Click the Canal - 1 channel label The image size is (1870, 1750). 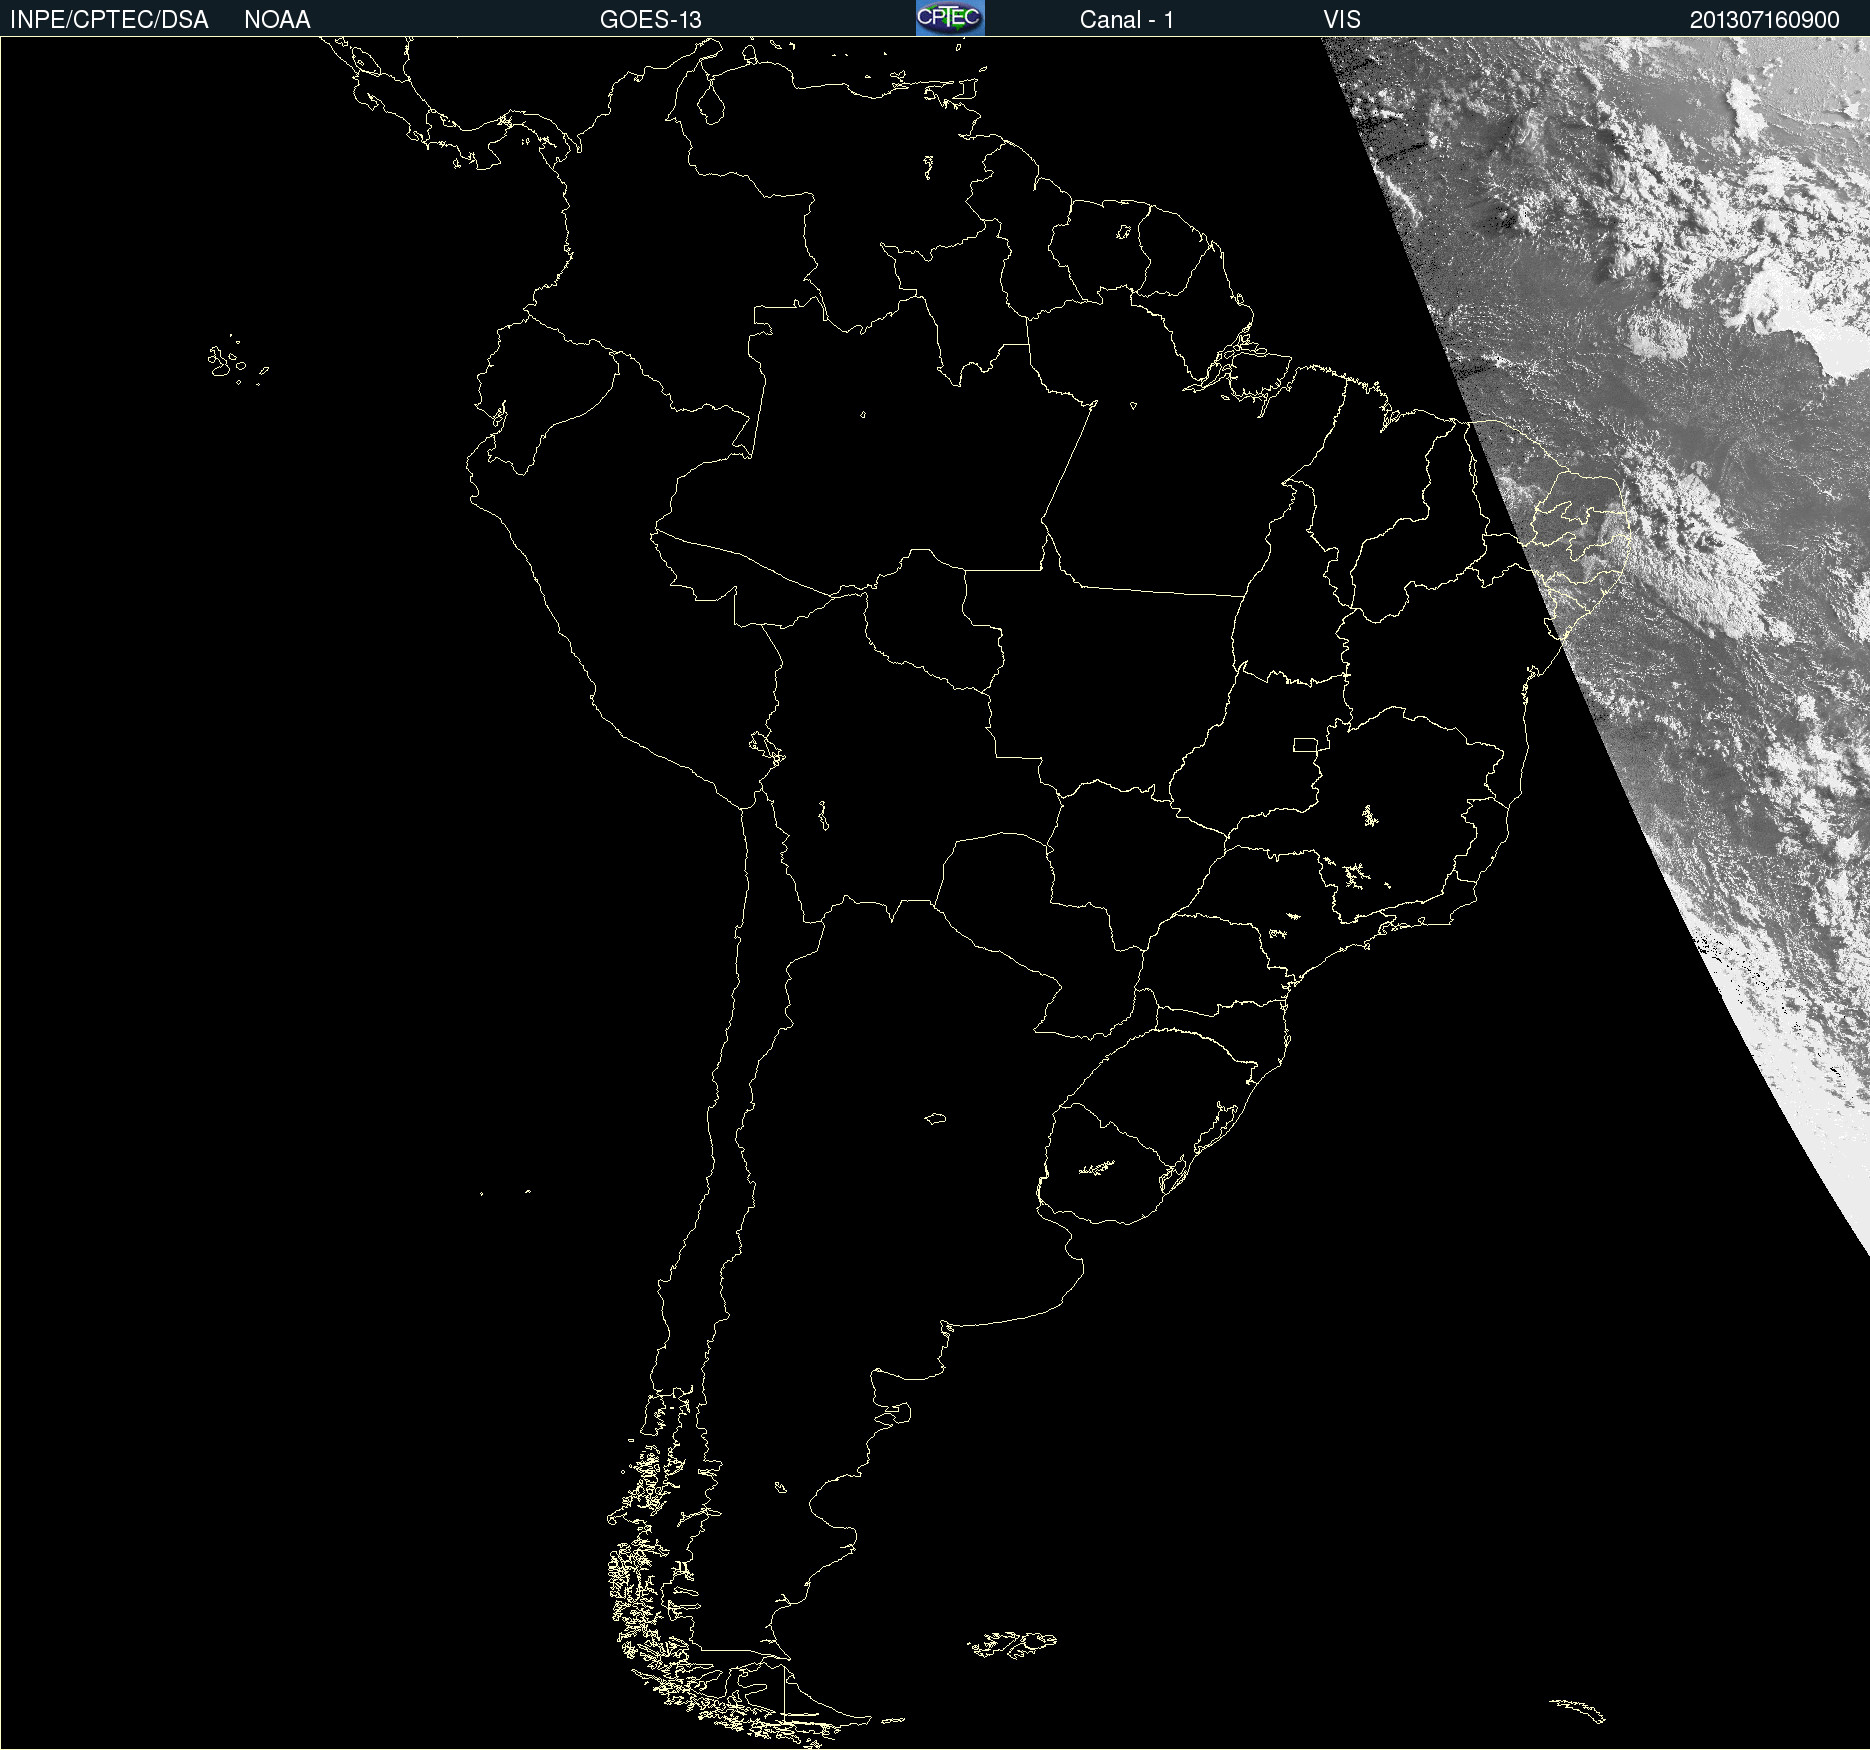click(1127, 20)
